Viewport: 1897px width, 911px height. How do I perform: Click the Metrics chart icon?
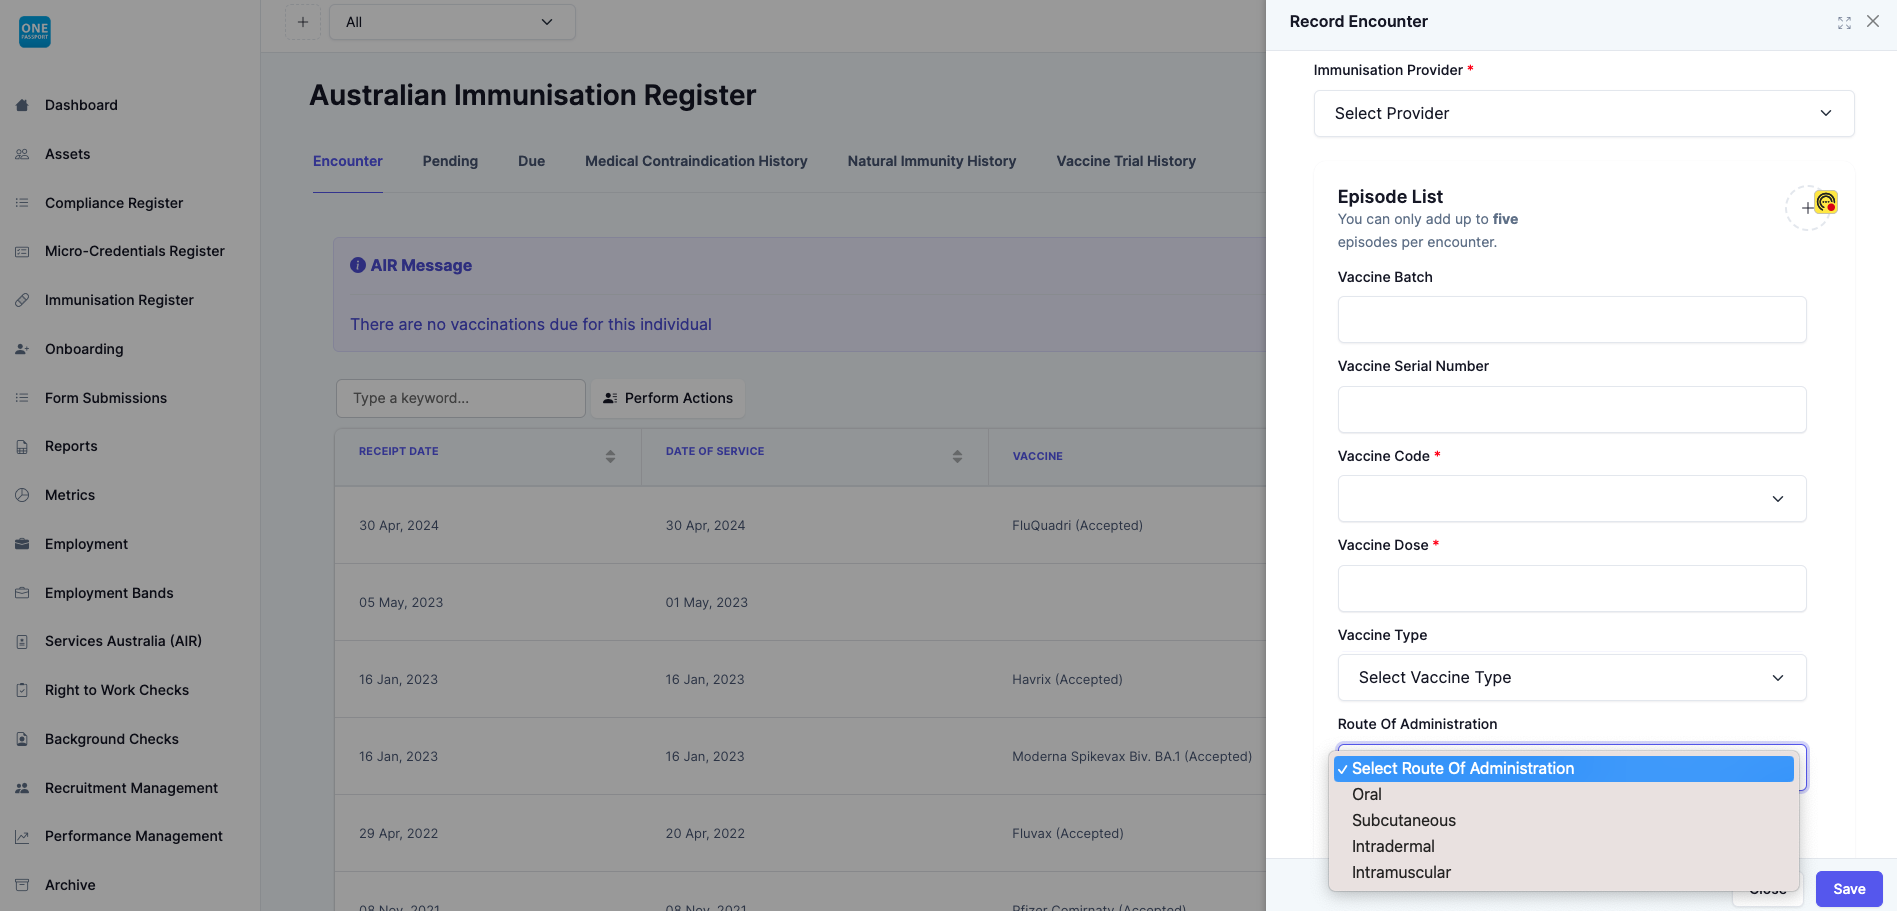point(22,495)
